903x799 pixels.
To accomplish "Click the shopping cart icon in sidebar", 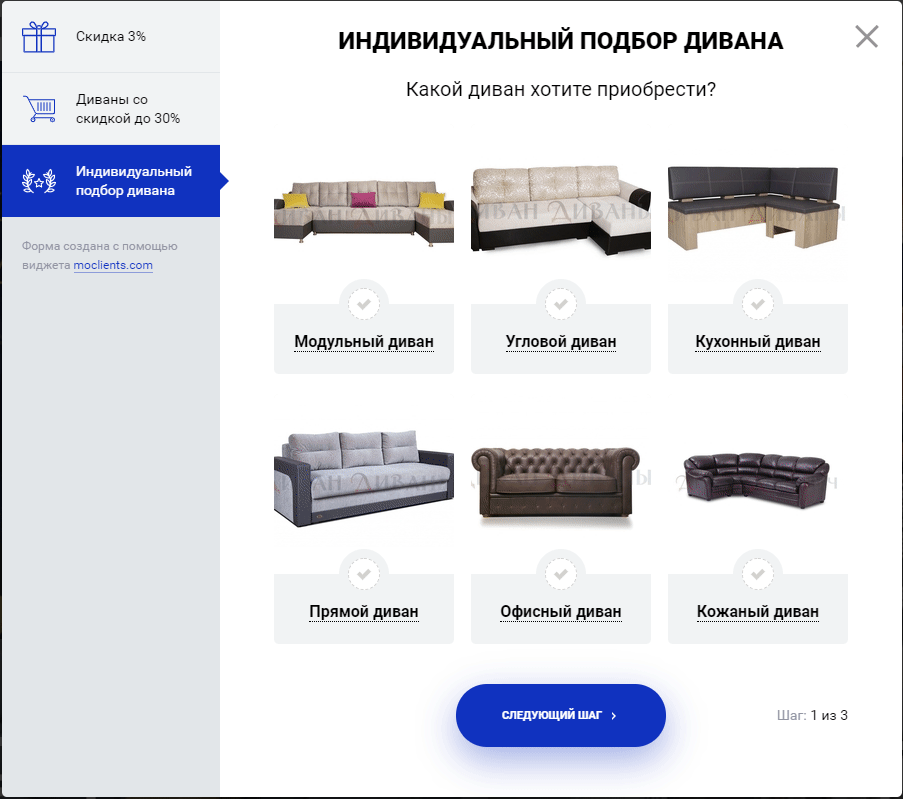I will click(x=39, y=109).
